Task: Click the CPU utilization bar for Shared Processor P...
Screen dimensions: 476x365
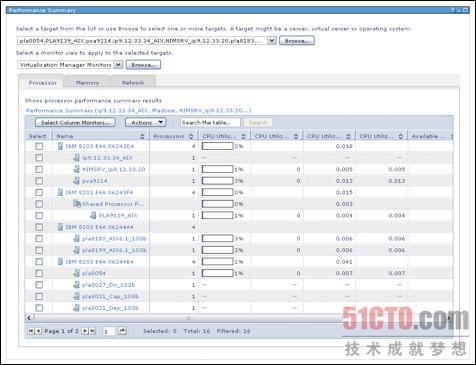Action: coord(218,204)
